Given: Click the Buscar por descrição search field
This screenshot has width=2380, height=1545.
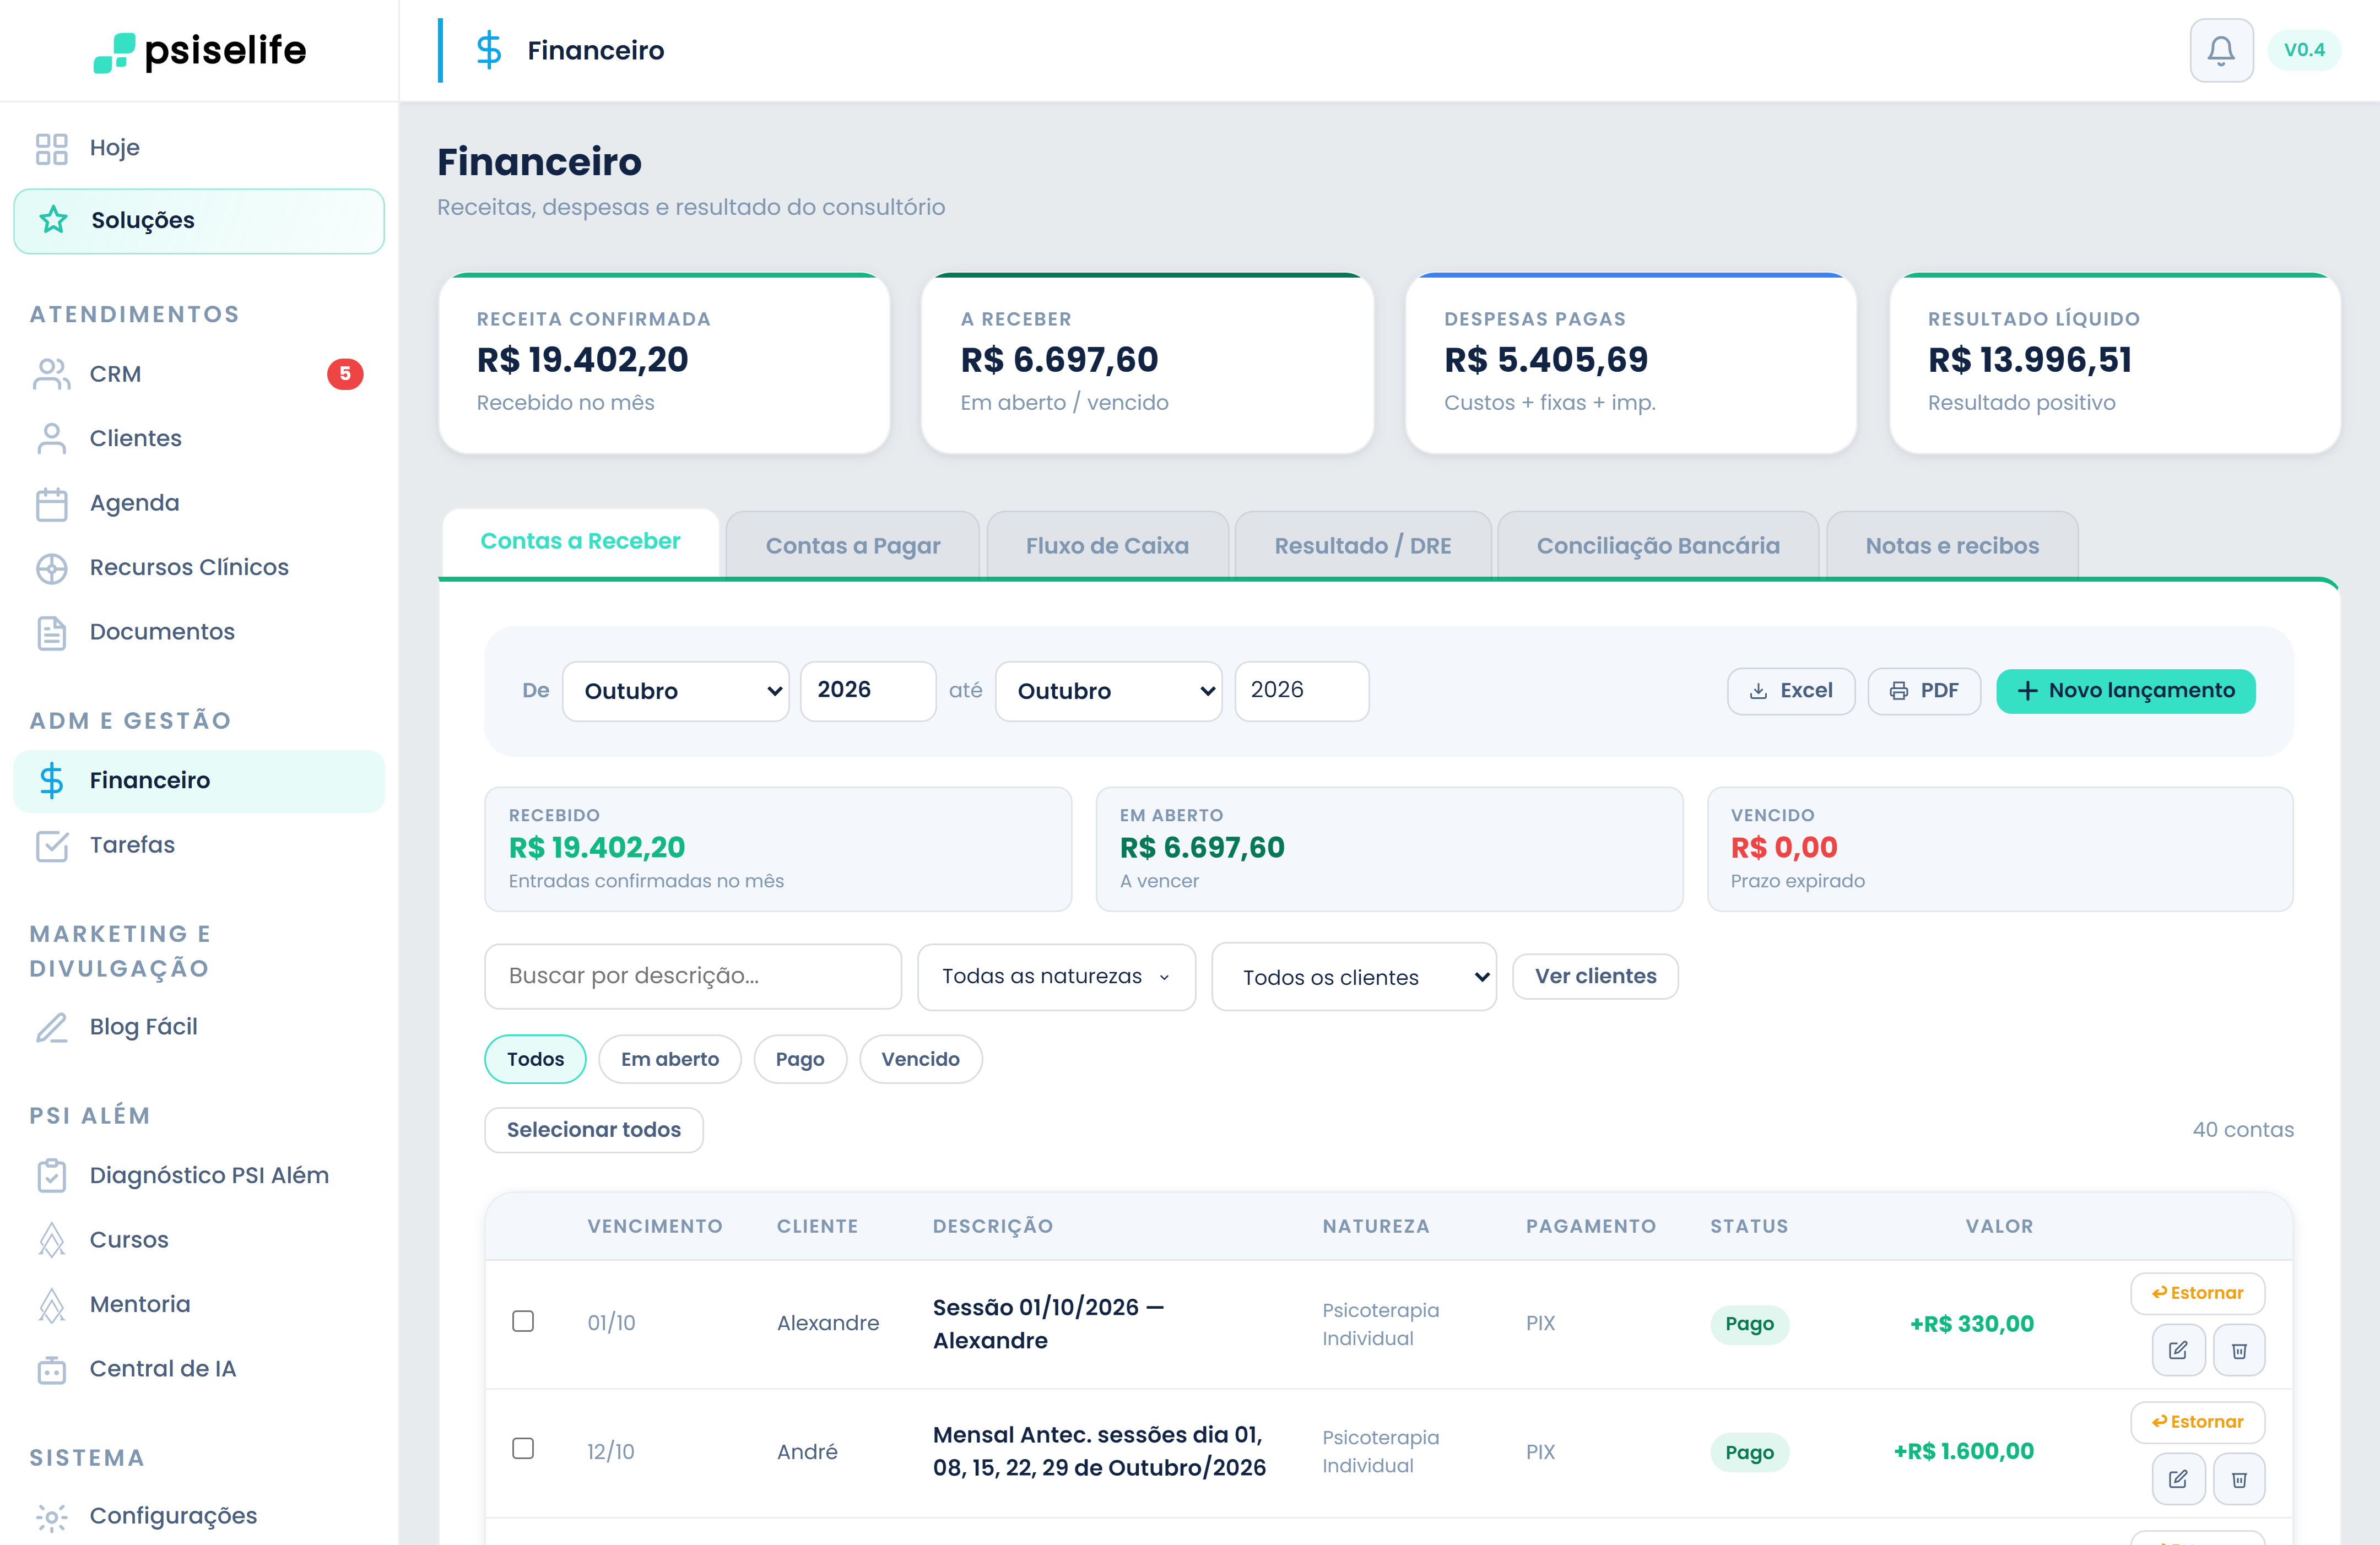Looking at the screenshot, I should [692, 976].
